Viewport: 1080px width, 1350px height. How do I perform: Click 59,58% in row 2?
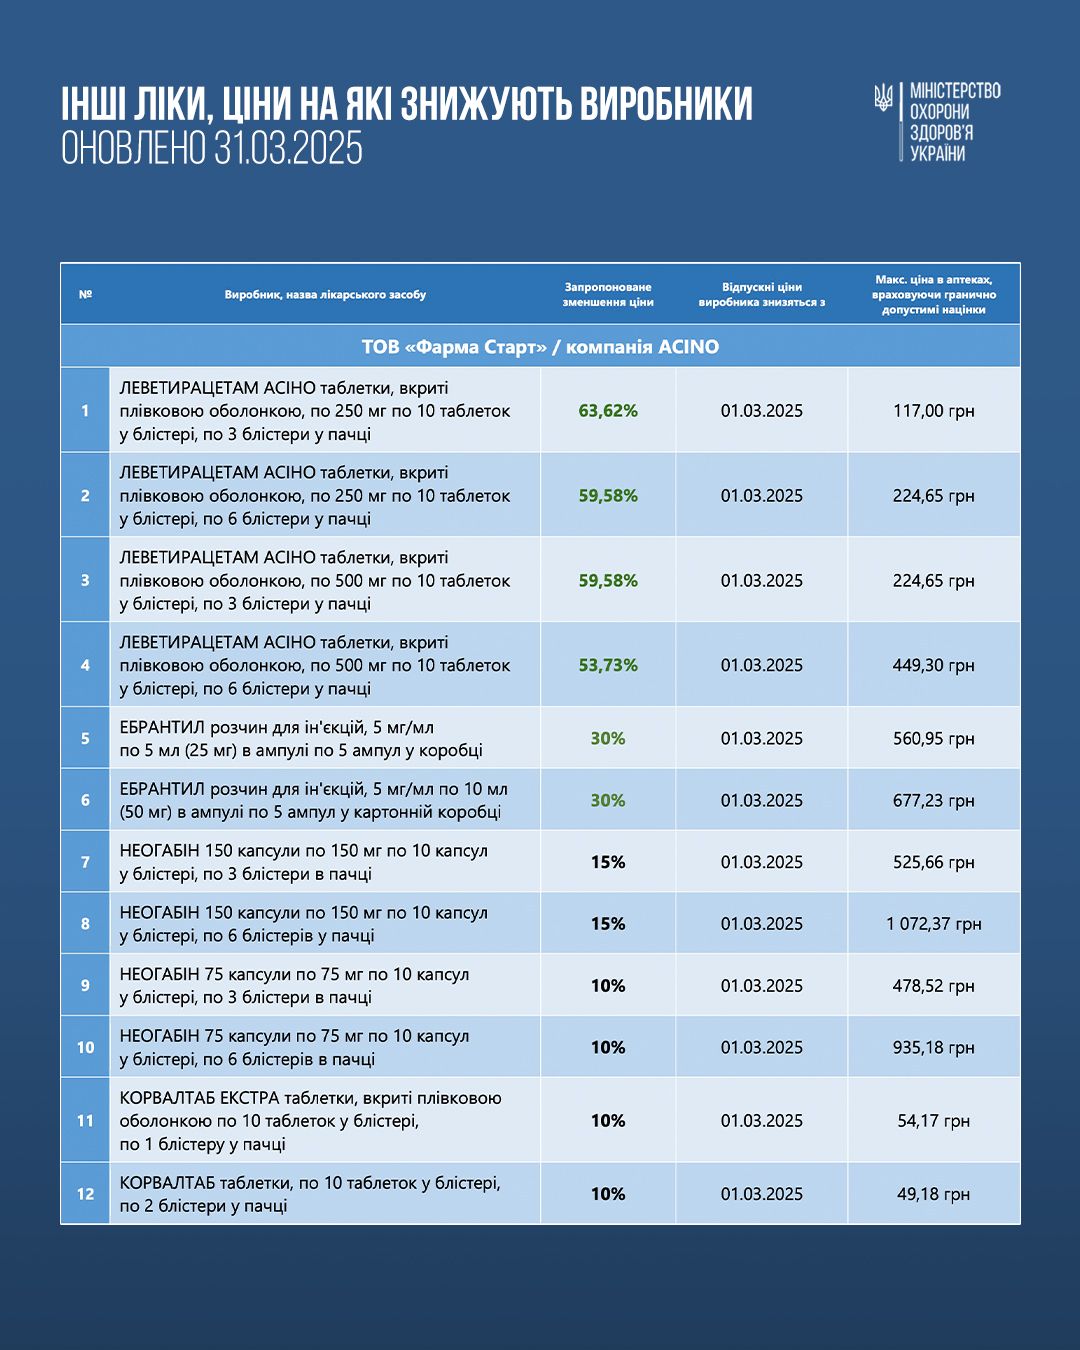click(608, 496)
